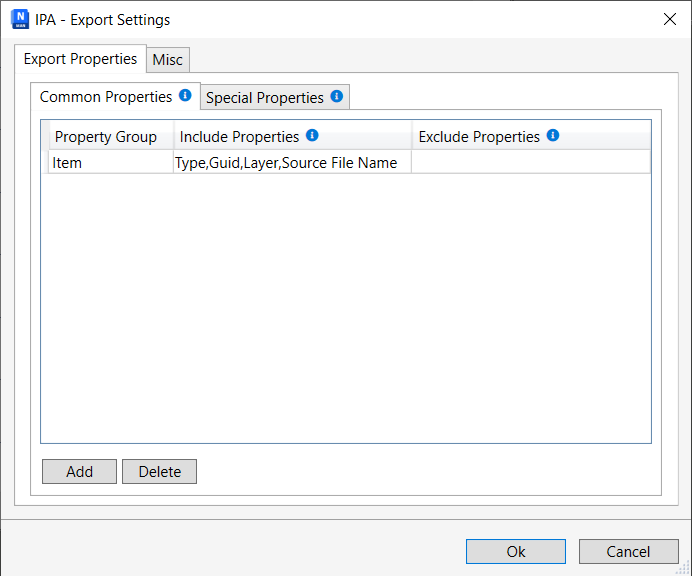
Task: Select the Common Properties tab
Action: click(106, 97)
